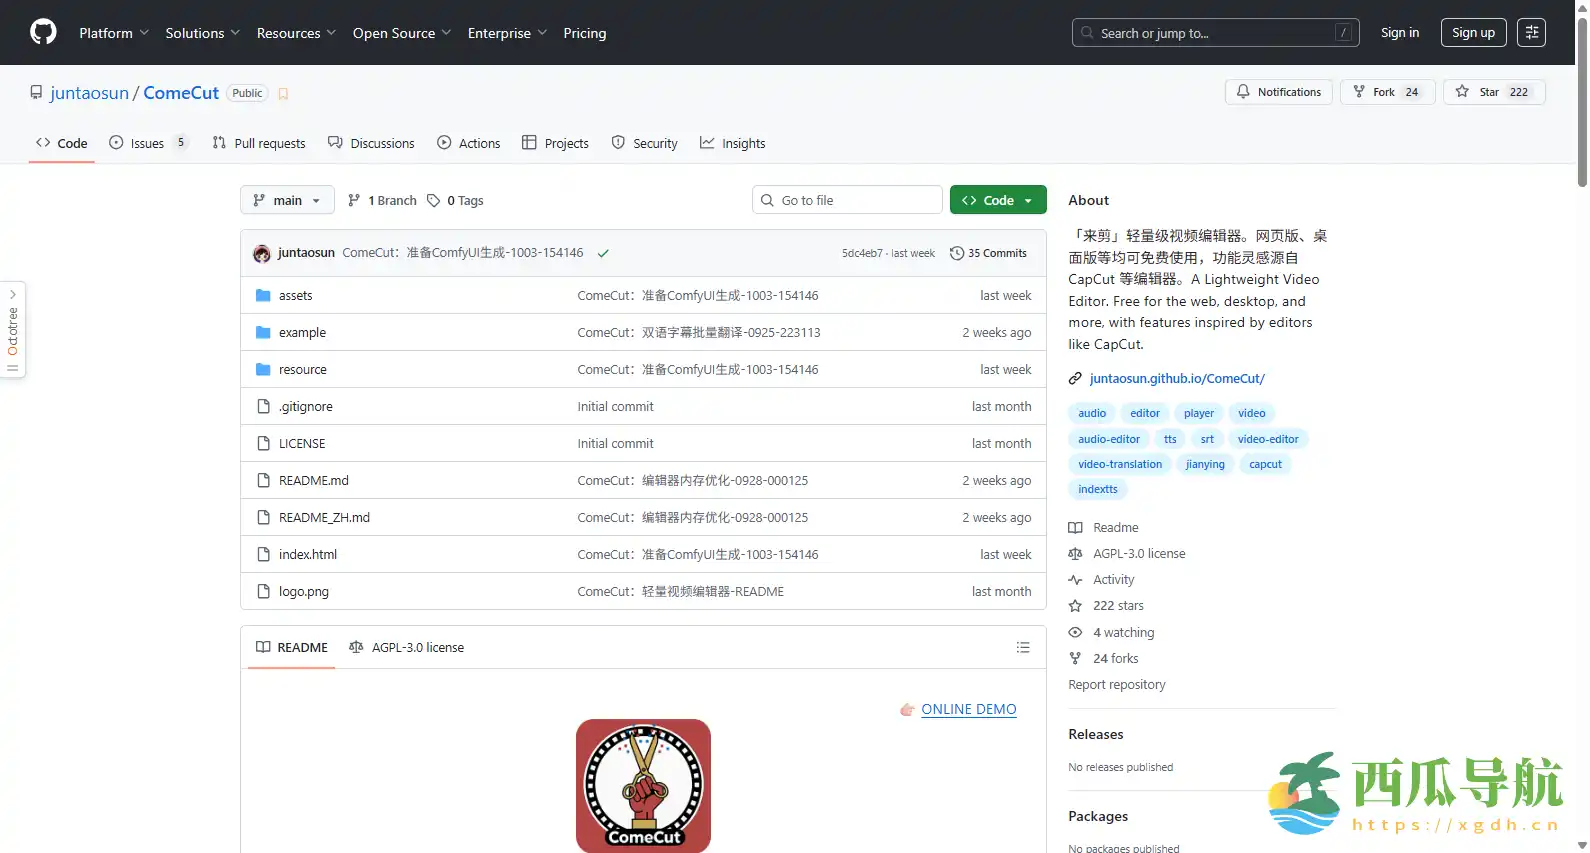
Task: Open the 35 Commits history
Action: point(988,253)
